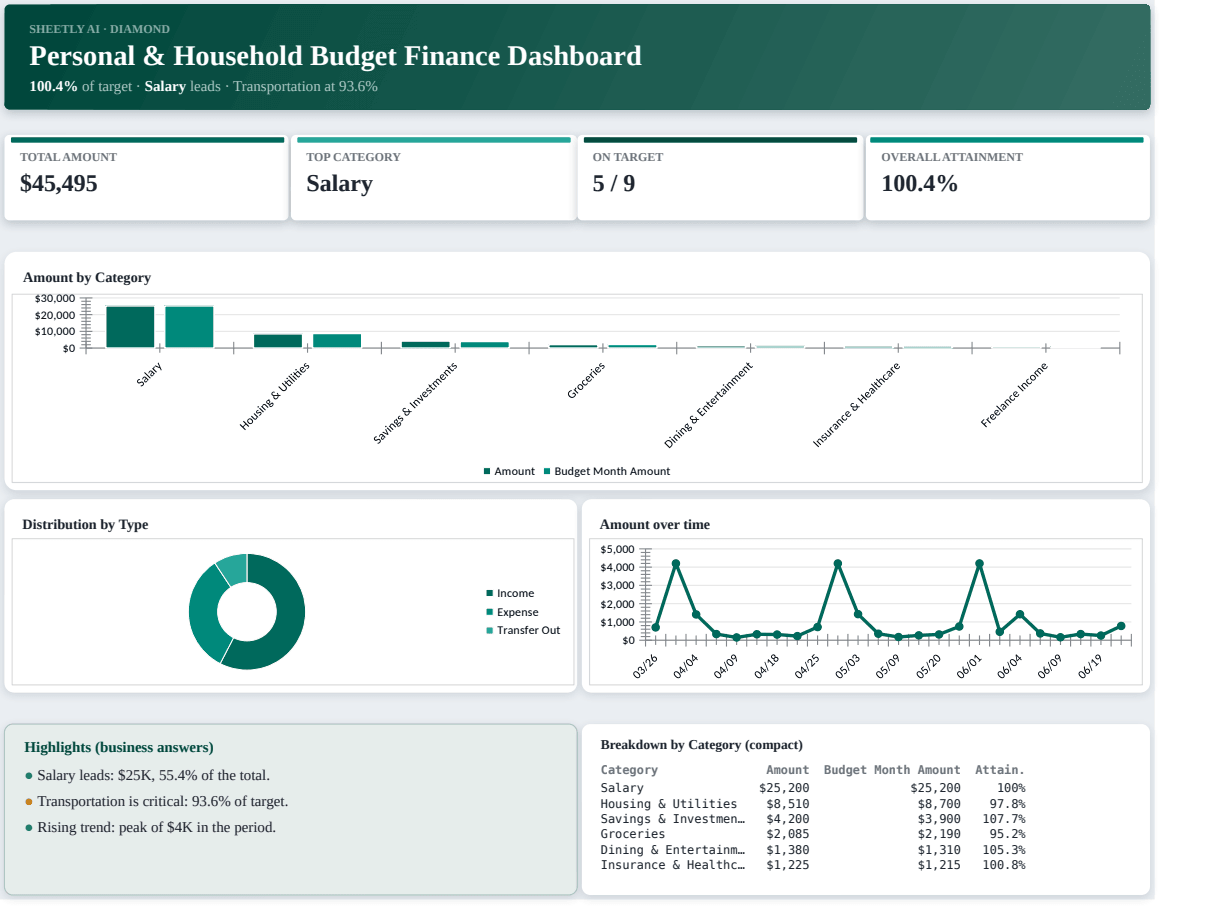Select the Groceries row name in breakdown table
Viewport: 1227px width, 922px height.
pyautogui.click(x=632, y=834)
